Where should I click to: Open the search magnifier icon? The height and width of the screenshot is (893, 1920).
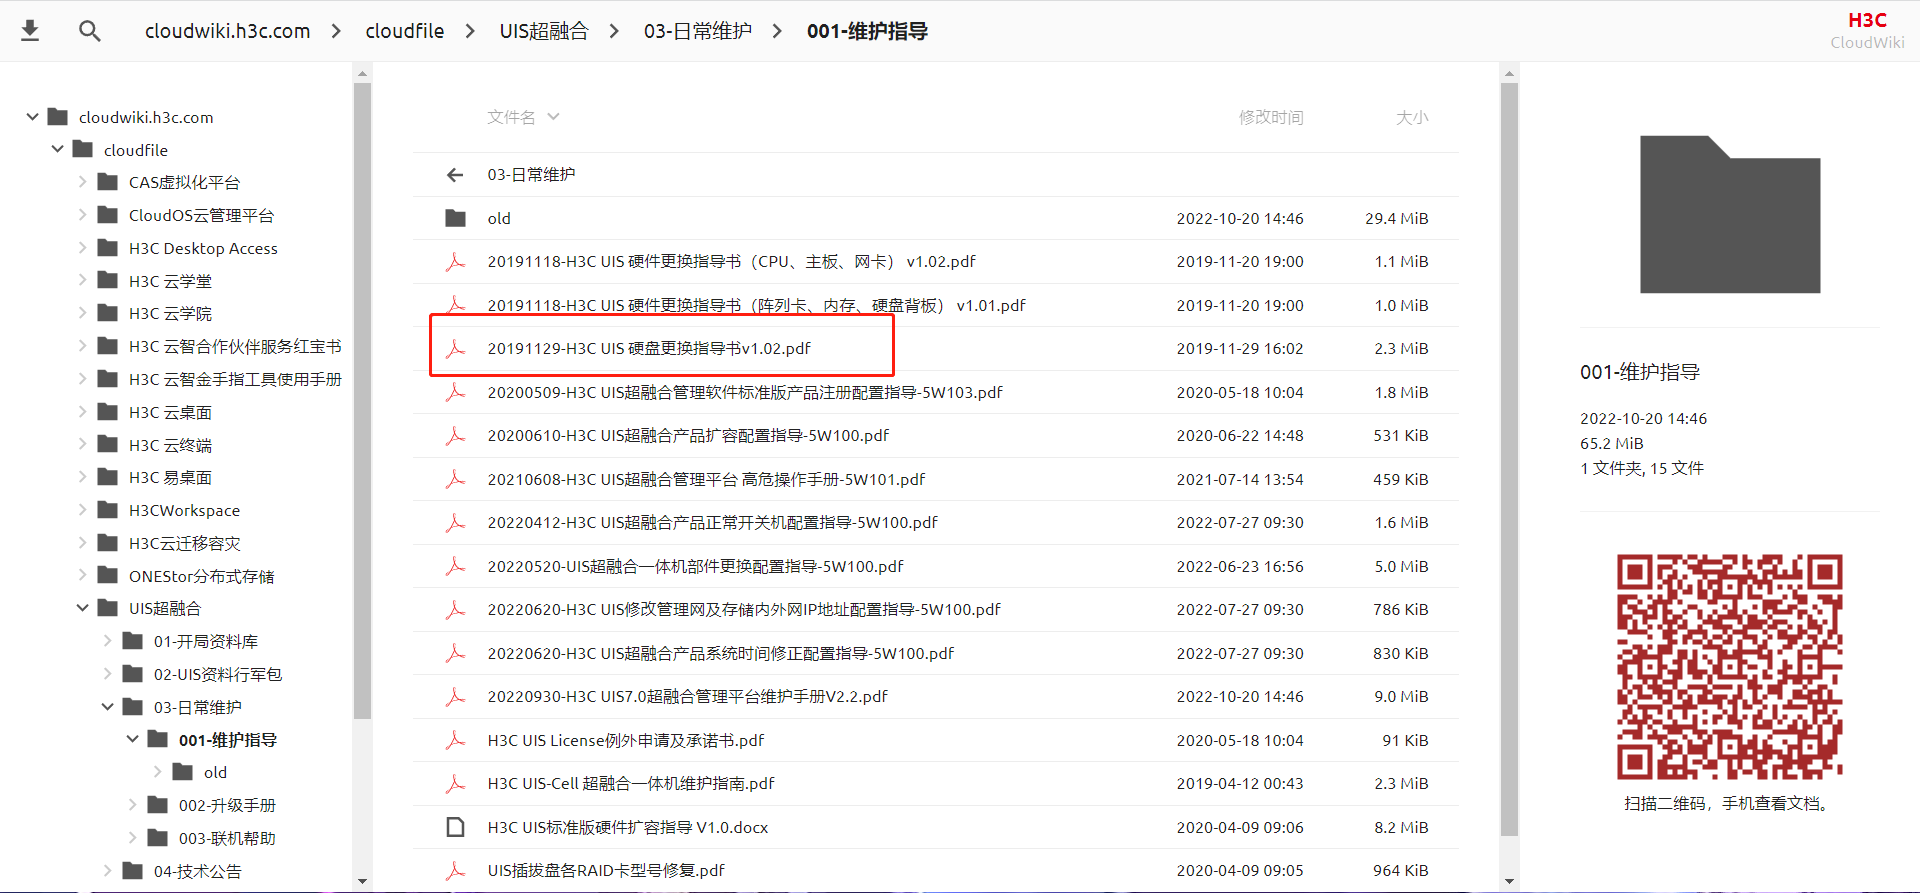pyautogui.click(x=90, y=31)
